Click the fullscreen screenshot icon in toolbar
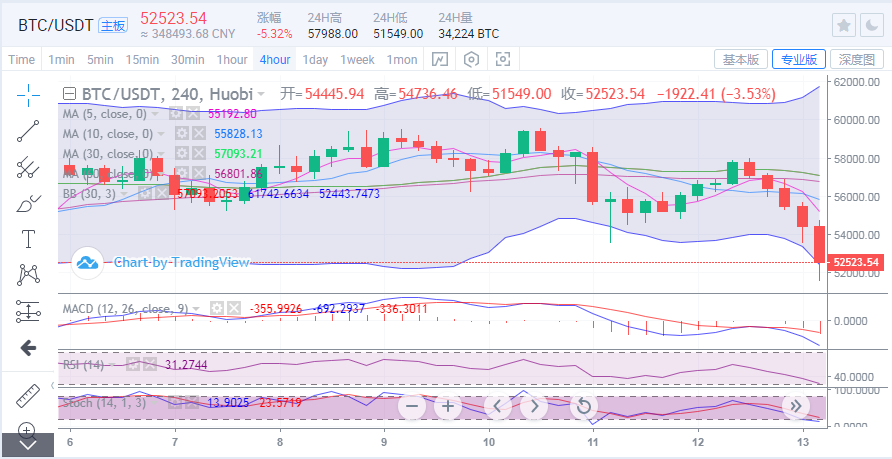Image resolution: width=892 pixels, height=459 pixels. click(503, 60)
